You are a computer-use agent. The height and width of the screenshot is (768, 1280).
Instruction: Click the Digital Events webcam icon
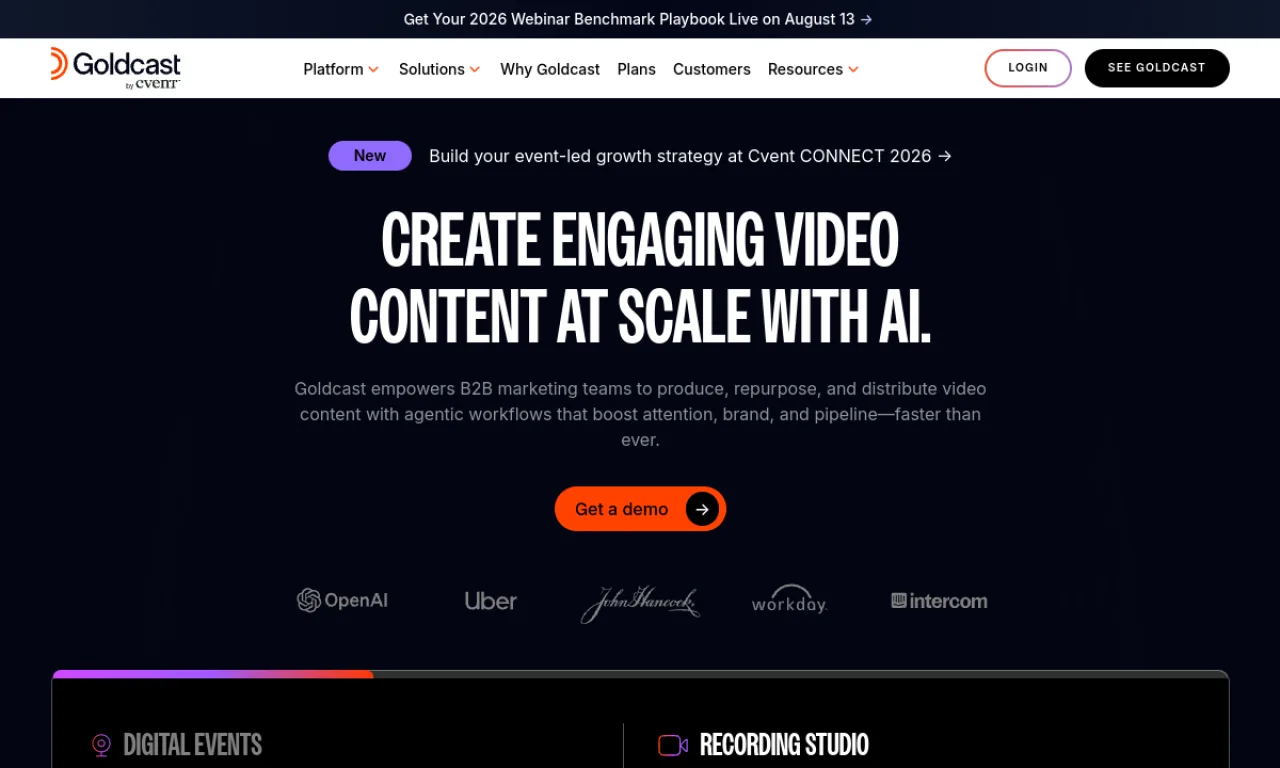[101, 745]
